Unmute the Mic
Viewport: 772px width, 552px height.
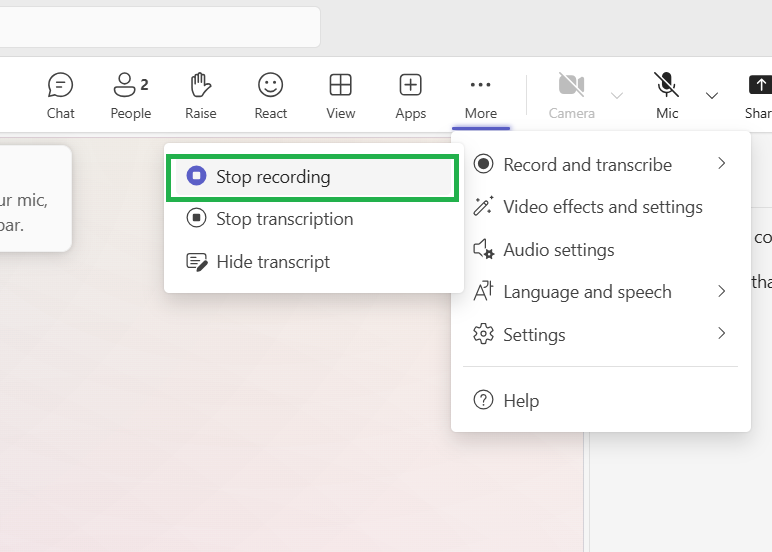click(x=667, y=96)
